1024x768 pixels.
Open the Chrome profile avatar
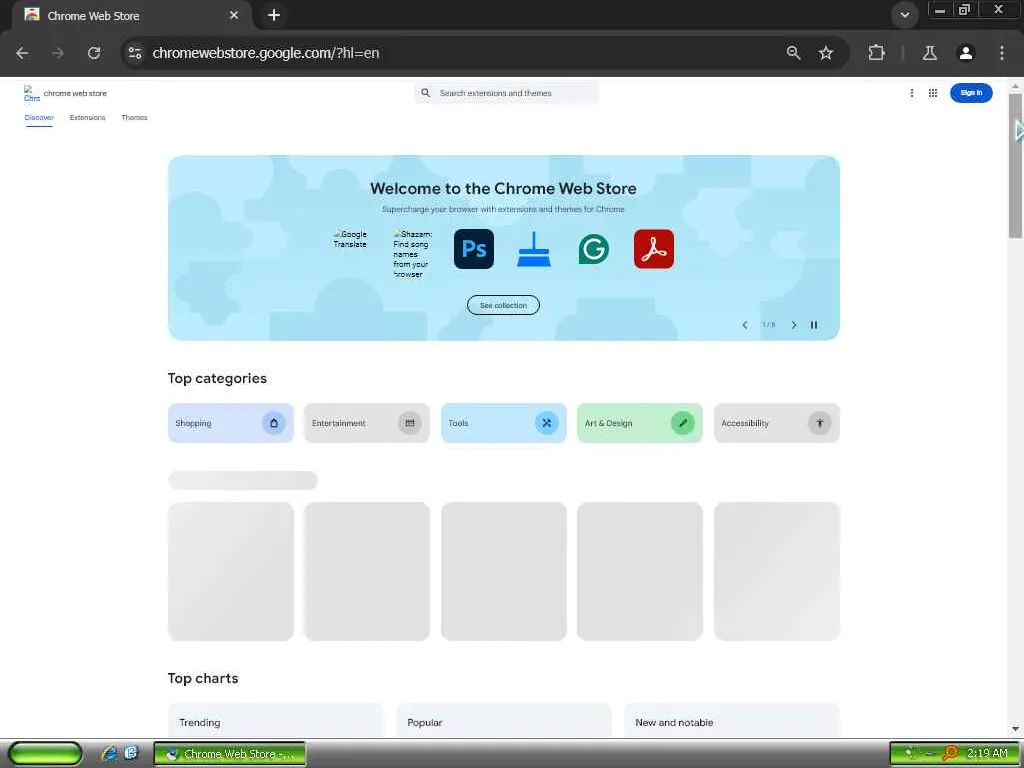tap(966, 53)
